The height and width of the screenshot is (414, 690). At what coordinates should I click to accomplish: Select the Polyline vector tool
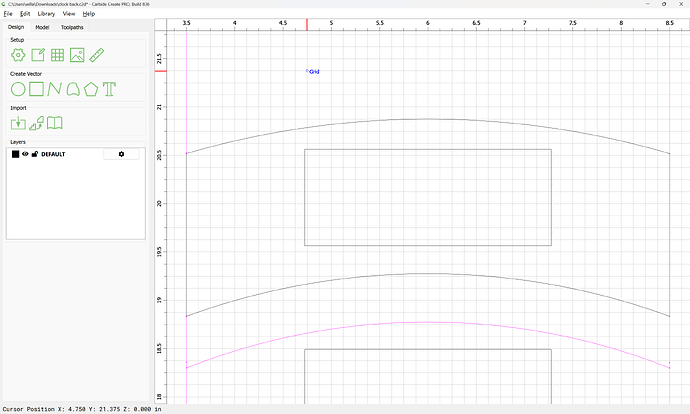pyautogui.click(x=55, y=89)
